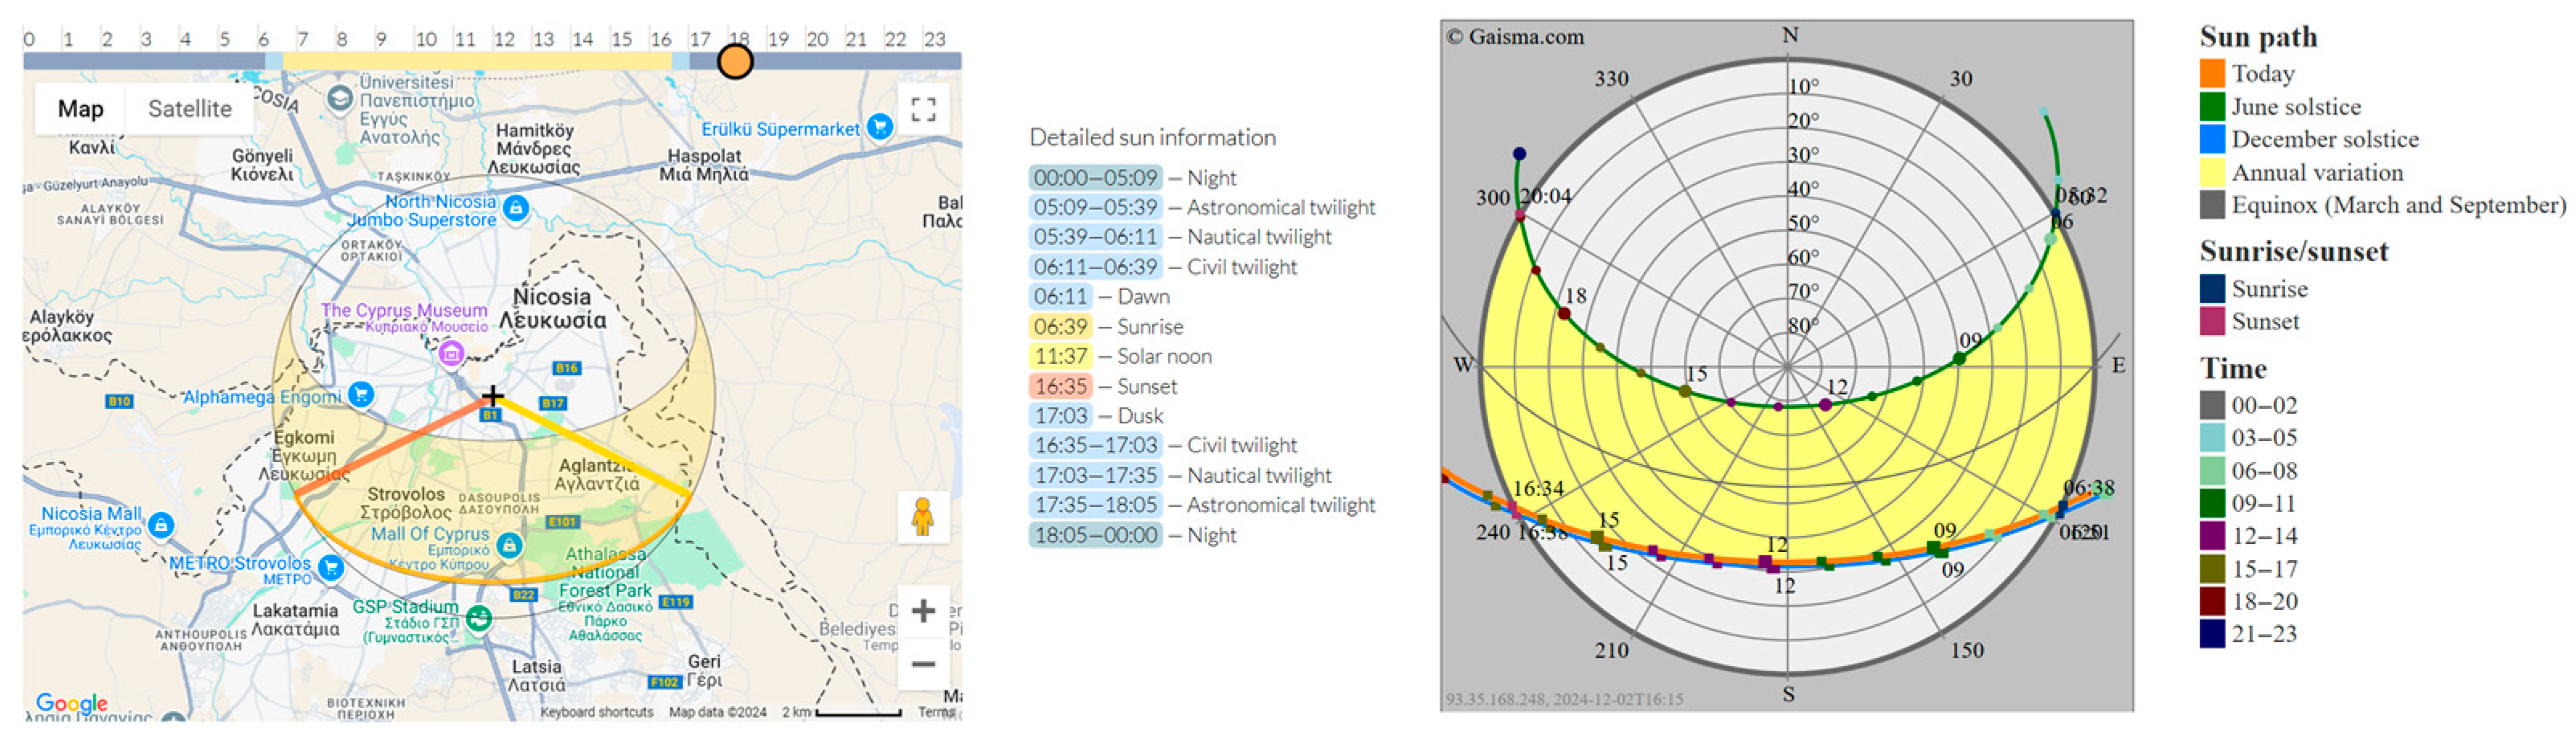Click the Detailed sun information heading
The height and width of the screenshot is (744, 2576).
coord(1152,137)
